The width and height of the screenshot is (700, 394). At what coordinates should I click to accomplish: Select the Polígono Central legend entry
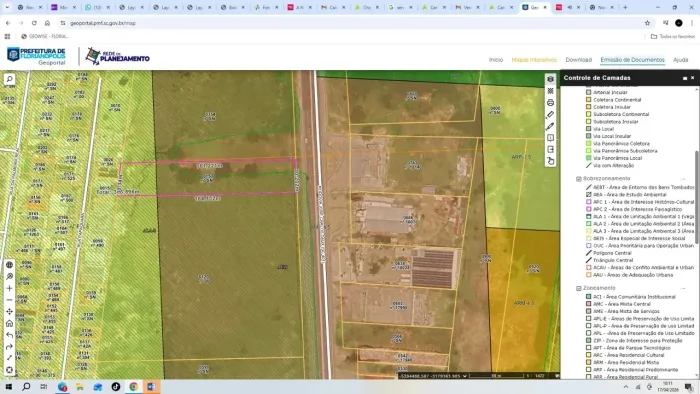[612, 253]
